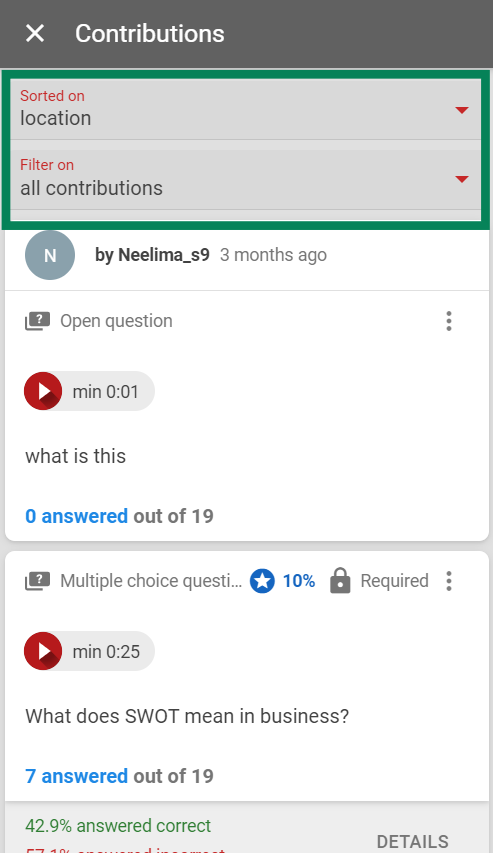493x853 pixels.
Task: Click the min 0:01 timestamp chip
Action: point(89,391)
